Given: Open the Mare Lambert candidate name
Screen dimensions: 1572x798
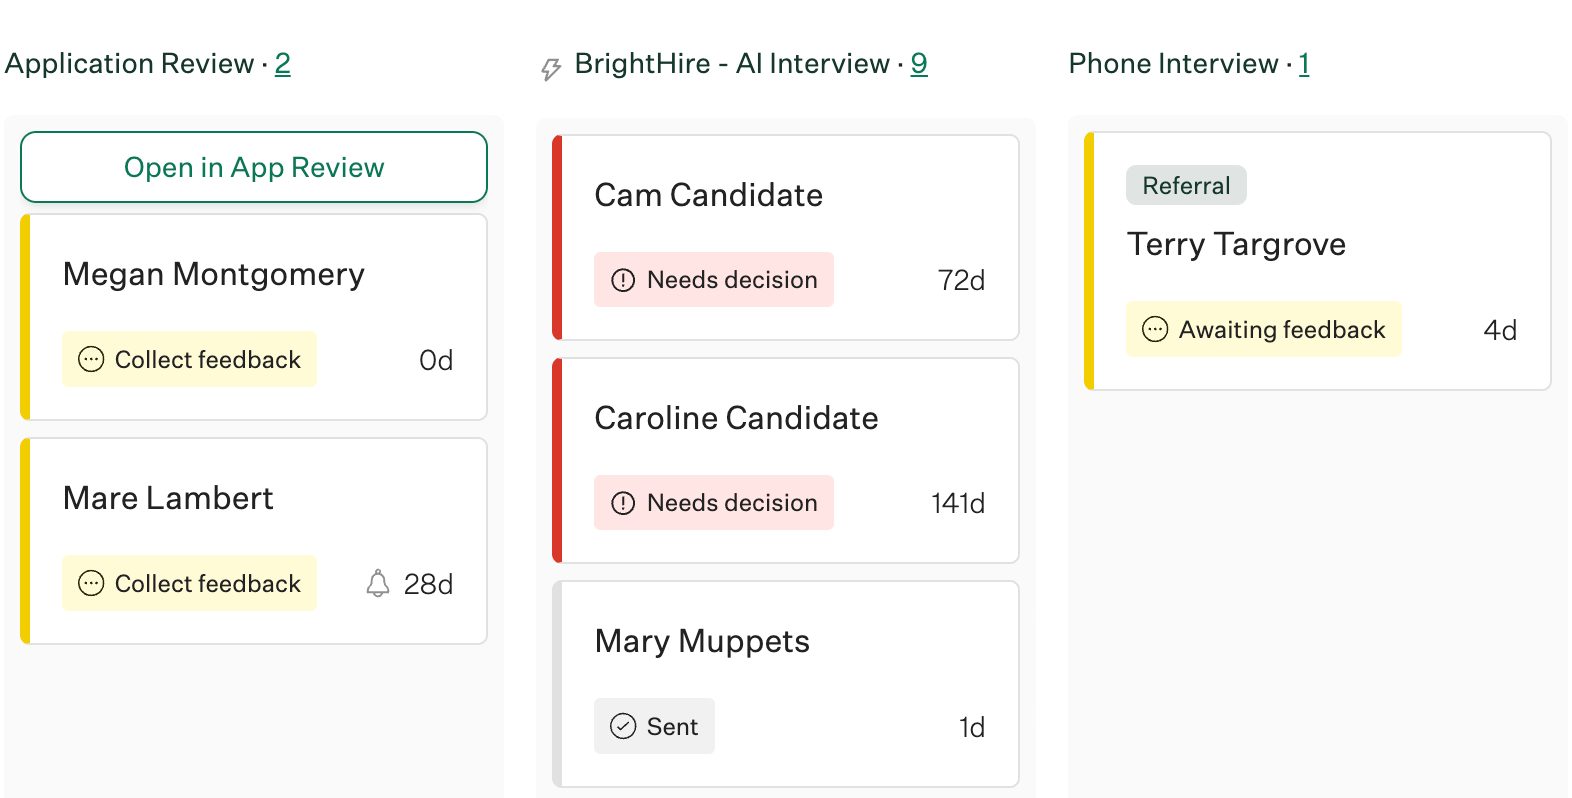Looking at the screenshot, I should click(168, 498).
